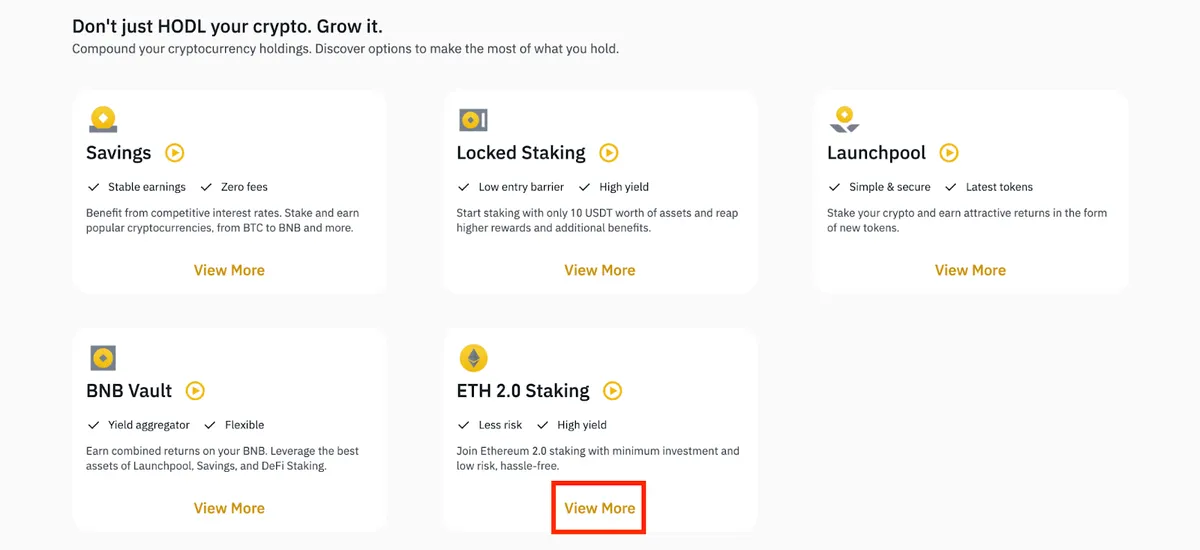The height and width of the screenshot is (550, 1200).
Task: Click the Launchpool icon
Action: [x=844, y=120]
